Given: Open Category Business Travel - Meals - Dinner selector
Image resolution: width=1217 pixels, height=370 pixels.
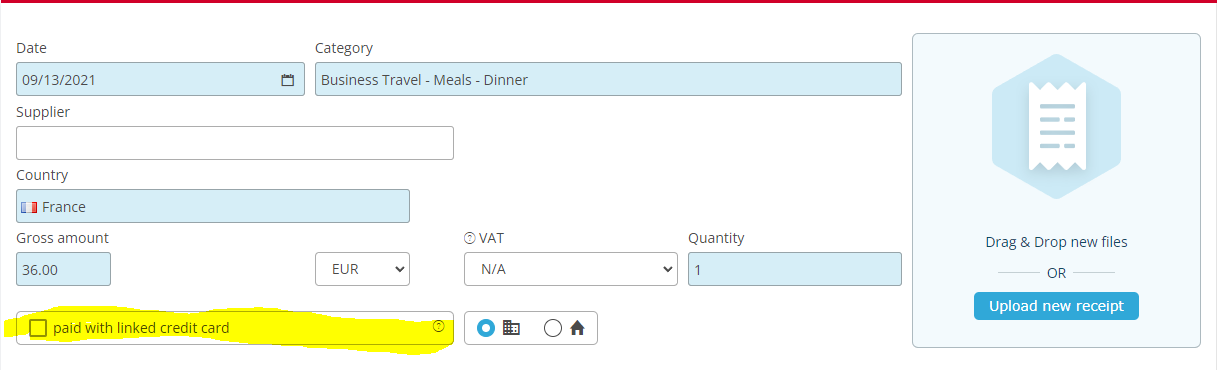Looking at the screenshot, I should 608,80.
